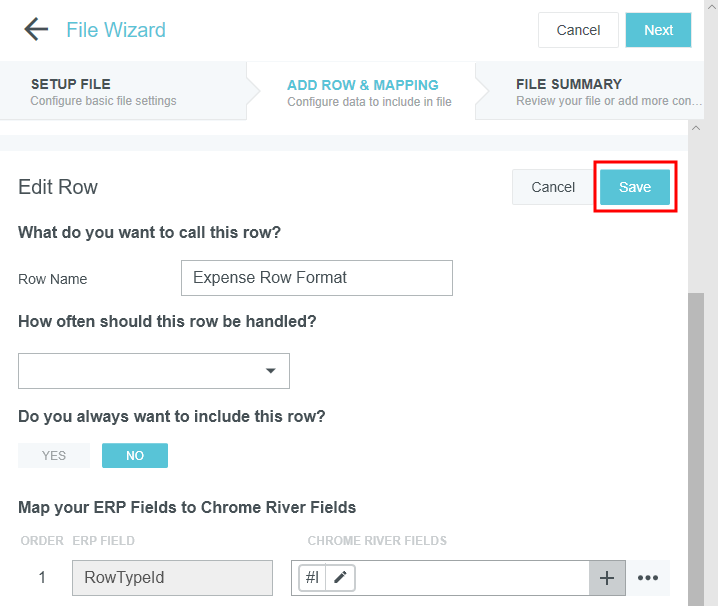This screenshot has width=718, height=606.
Task: Cancel the File Wizard at top
Action: click(578, 30)
